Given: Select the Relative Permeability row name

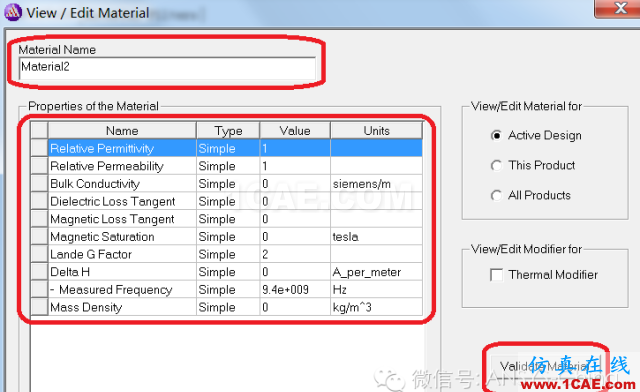Looking at the screenshot, I should pos(122,166).
